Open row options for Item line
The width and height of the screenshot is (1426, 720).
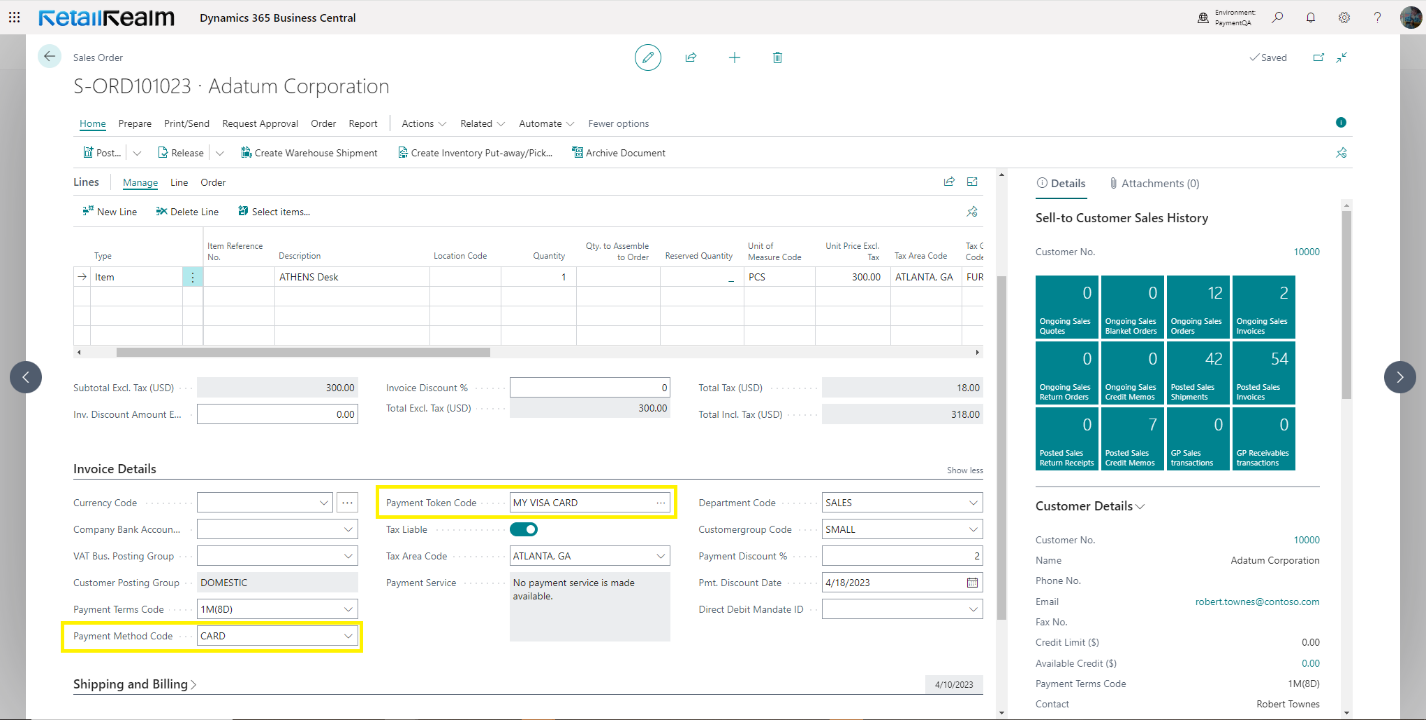point(193,277)
